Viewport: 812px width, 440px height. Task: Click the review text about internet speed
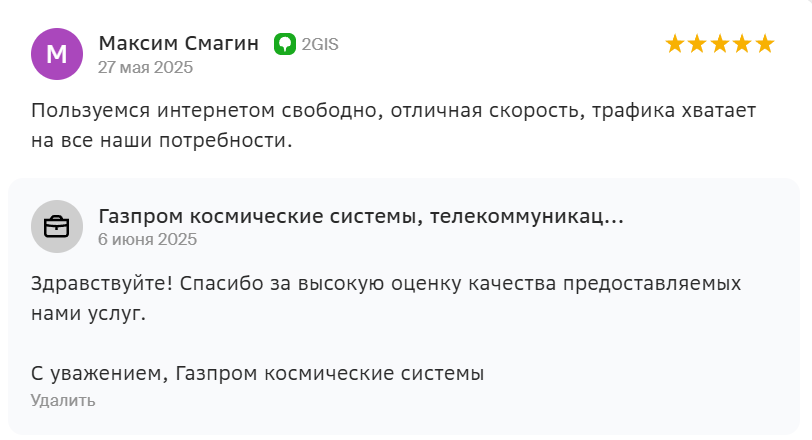pos(394,125)
